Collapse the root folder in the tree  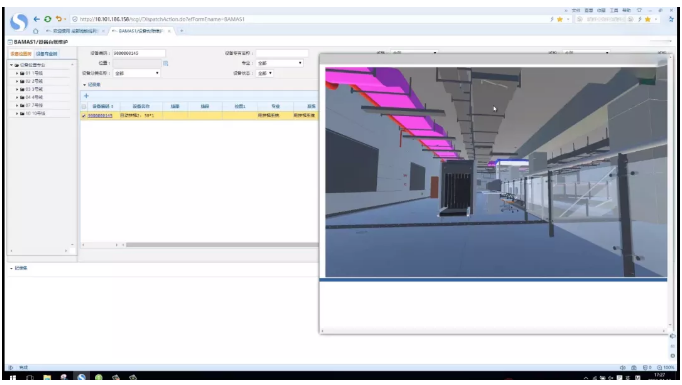coord(12,65)
